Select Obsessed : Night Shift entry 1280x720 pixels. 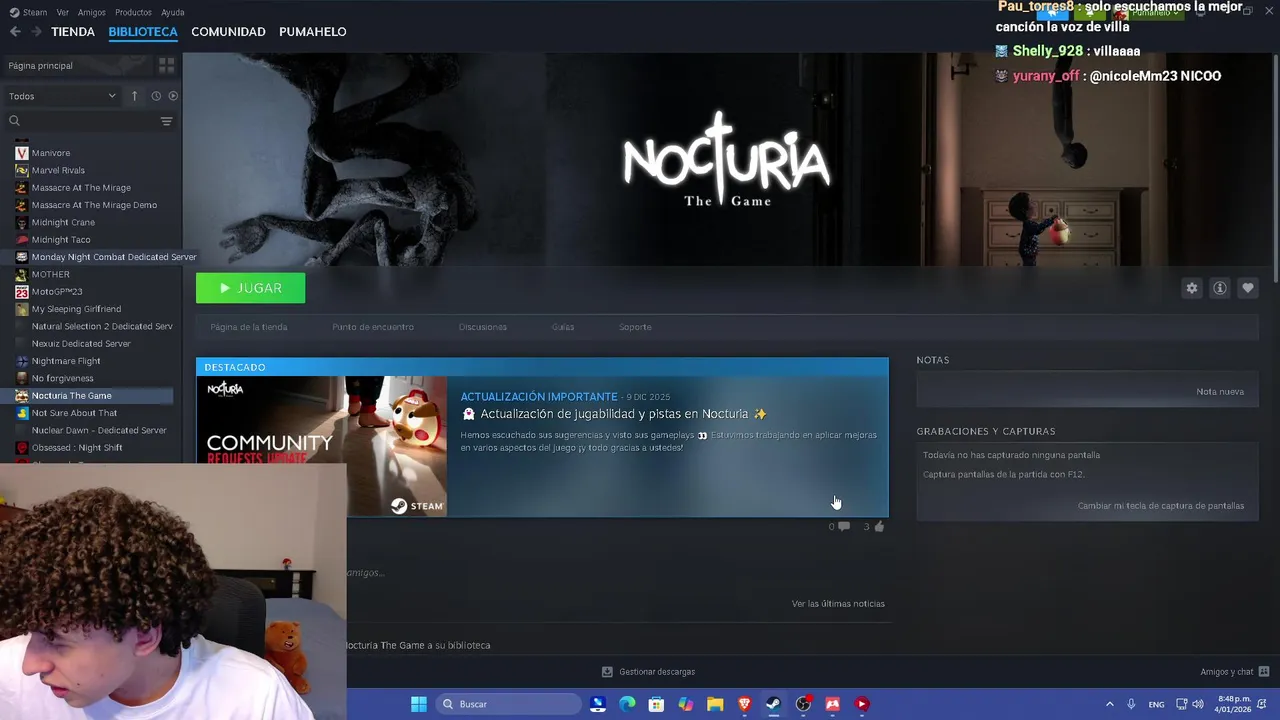point(77,448)
